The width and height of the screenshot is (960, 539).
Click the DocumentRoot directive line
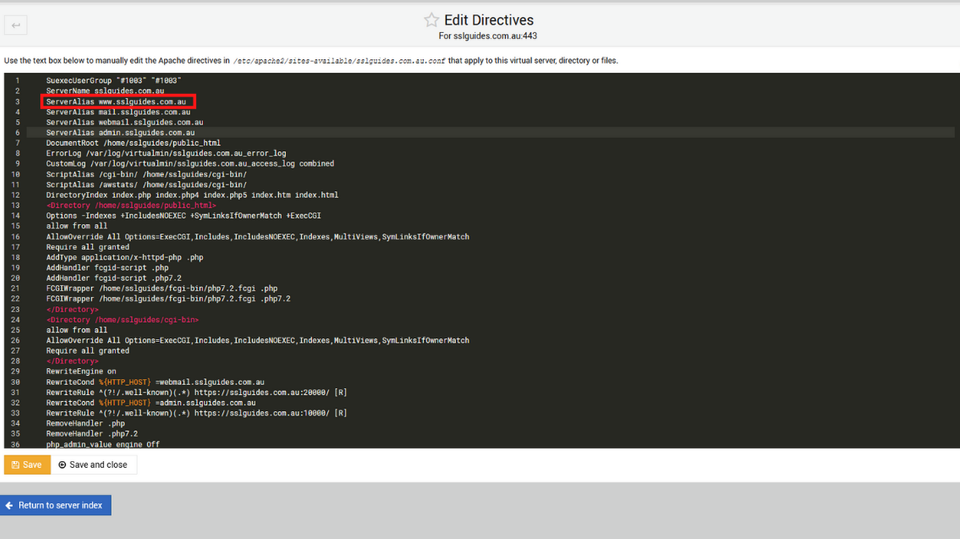[133, 143]
